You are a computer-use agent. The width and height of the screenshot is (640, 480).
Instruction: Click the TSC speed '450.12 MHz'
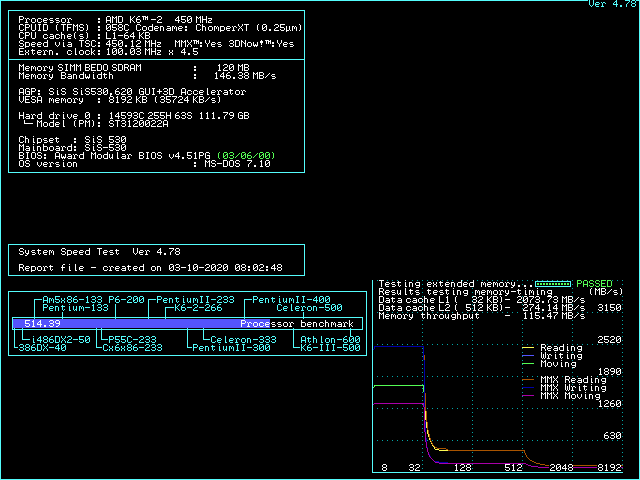tap(133, 44)
